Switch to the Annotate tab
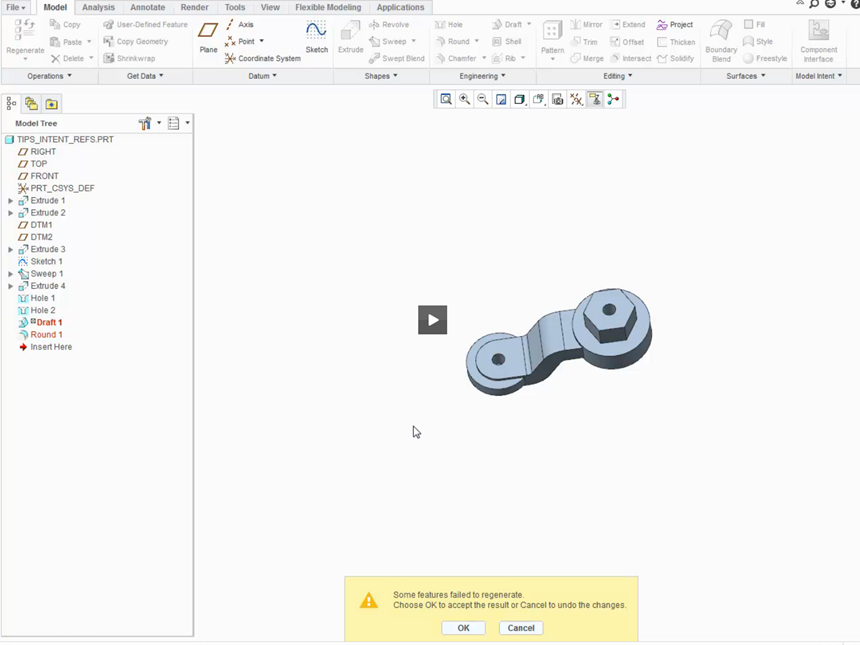The image size is (860, 645). pyautogui.click(x=148, y=7)
